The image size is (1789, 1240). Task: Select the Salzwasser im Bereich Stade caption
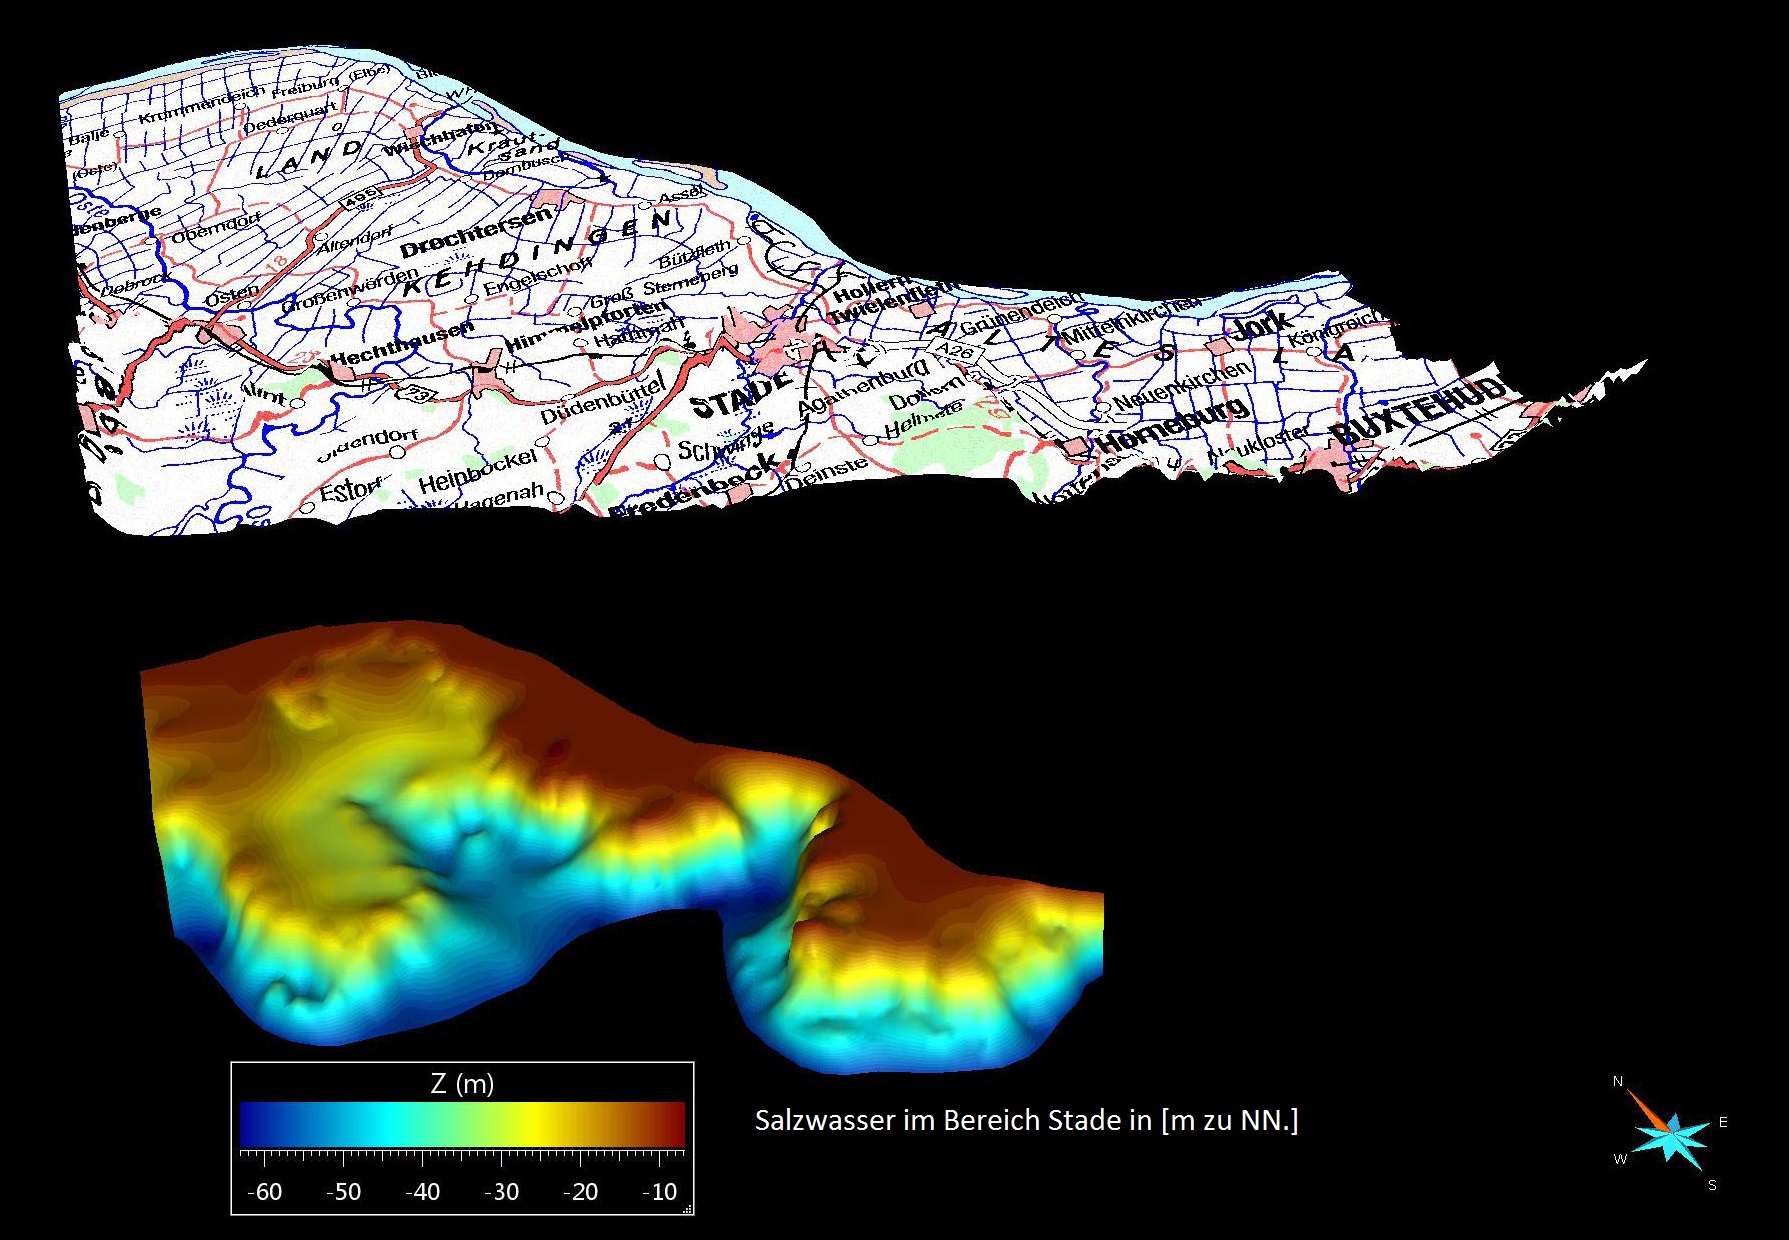pos(1026,1120)
